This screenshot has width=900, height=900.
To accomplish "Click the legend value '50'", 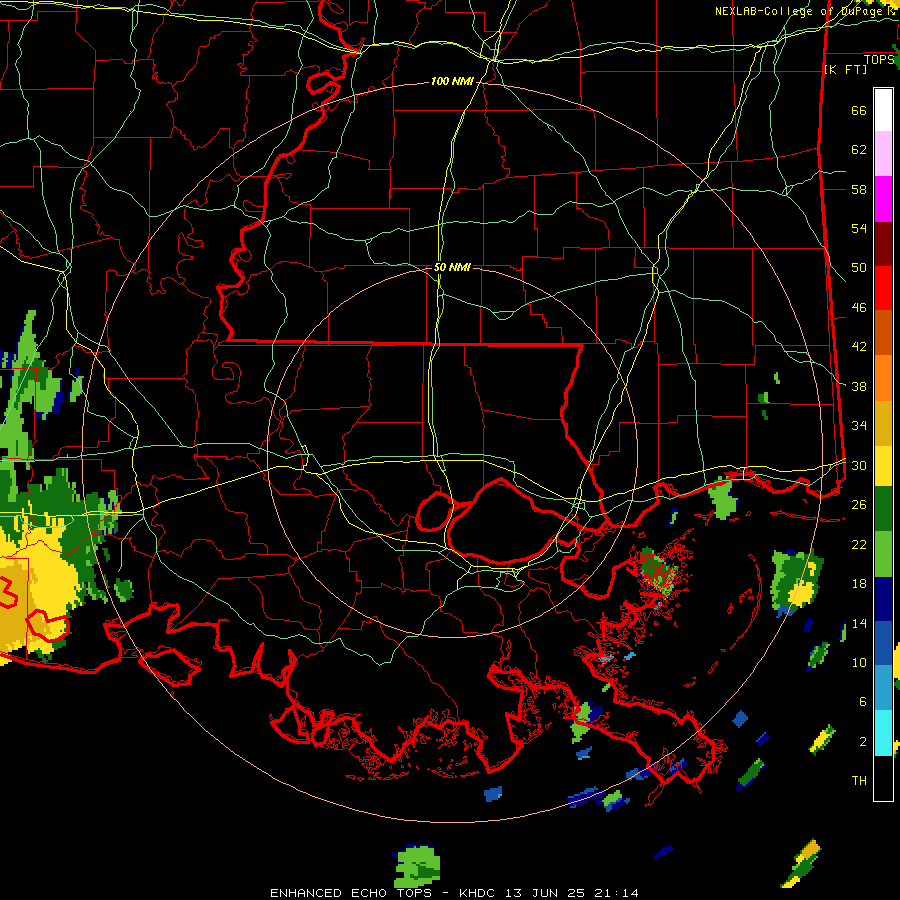I will [x=859, y=268].
